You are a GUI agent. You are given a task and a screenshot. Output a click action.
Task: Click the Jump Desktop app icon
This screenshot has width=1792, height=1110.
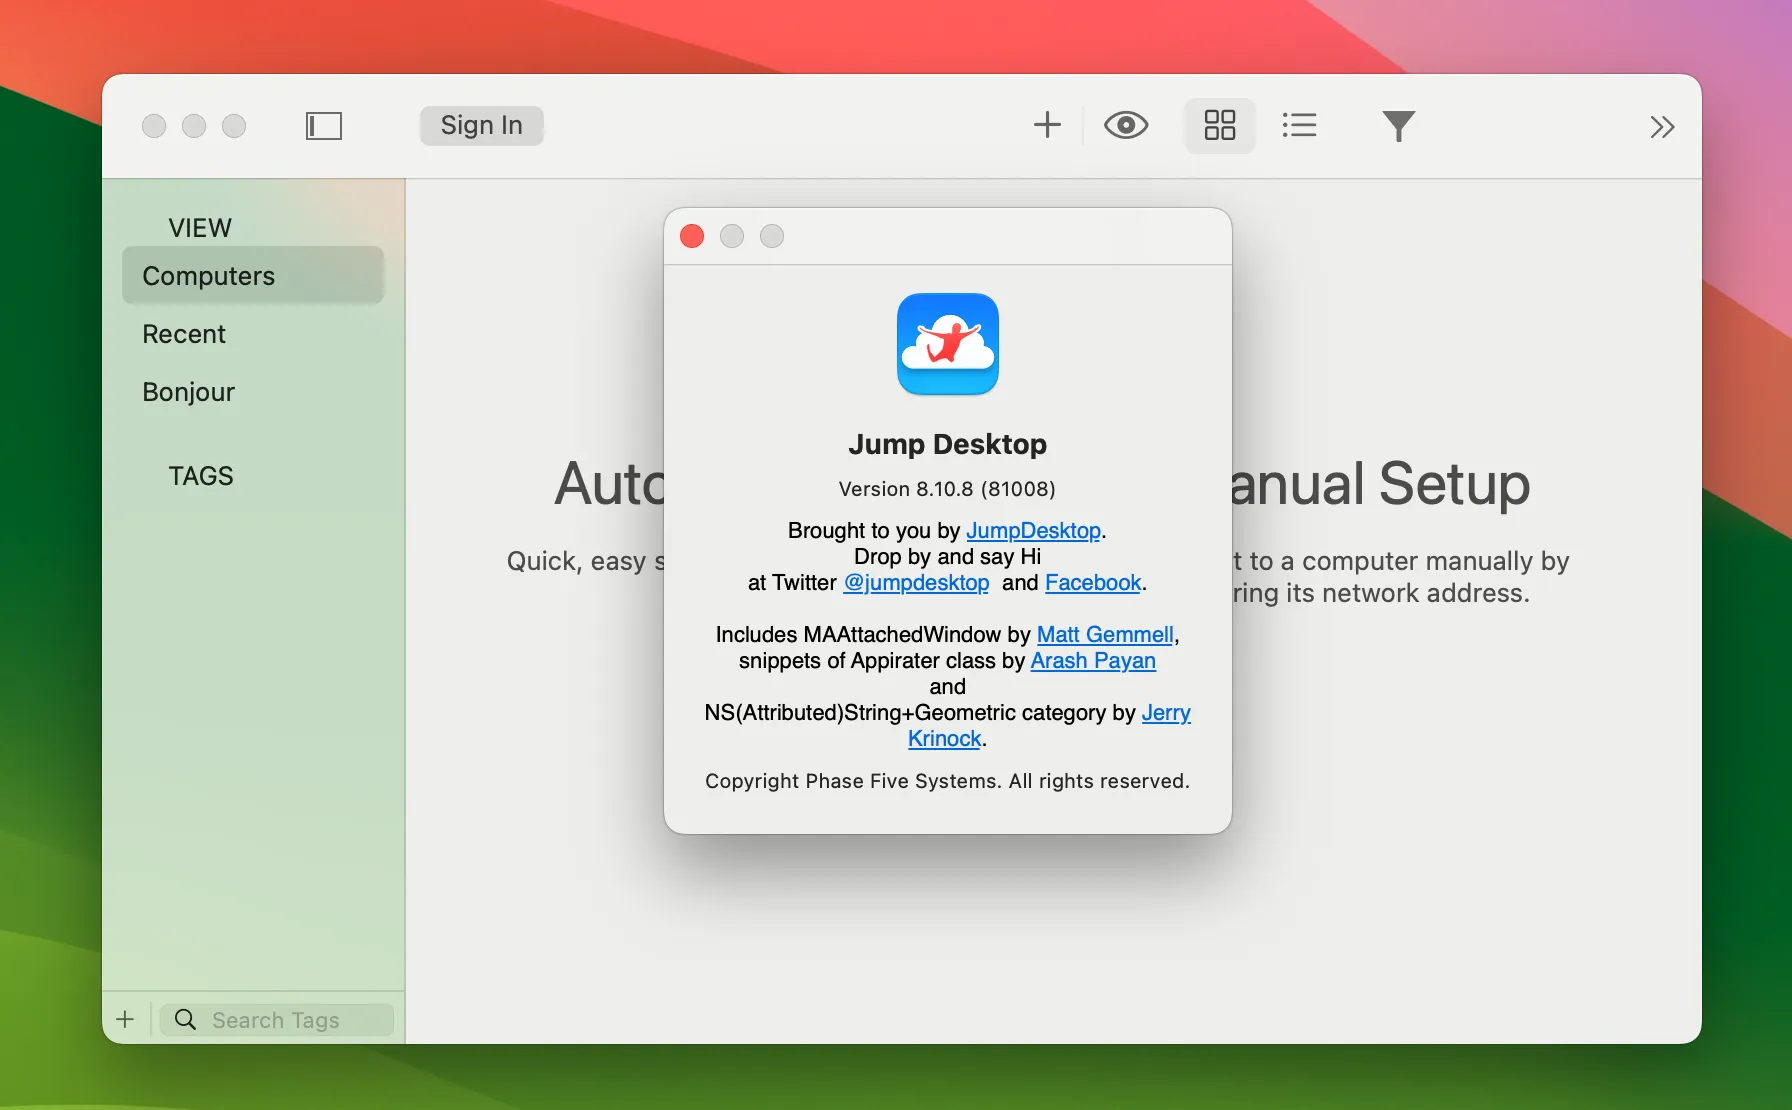[947, 343]
